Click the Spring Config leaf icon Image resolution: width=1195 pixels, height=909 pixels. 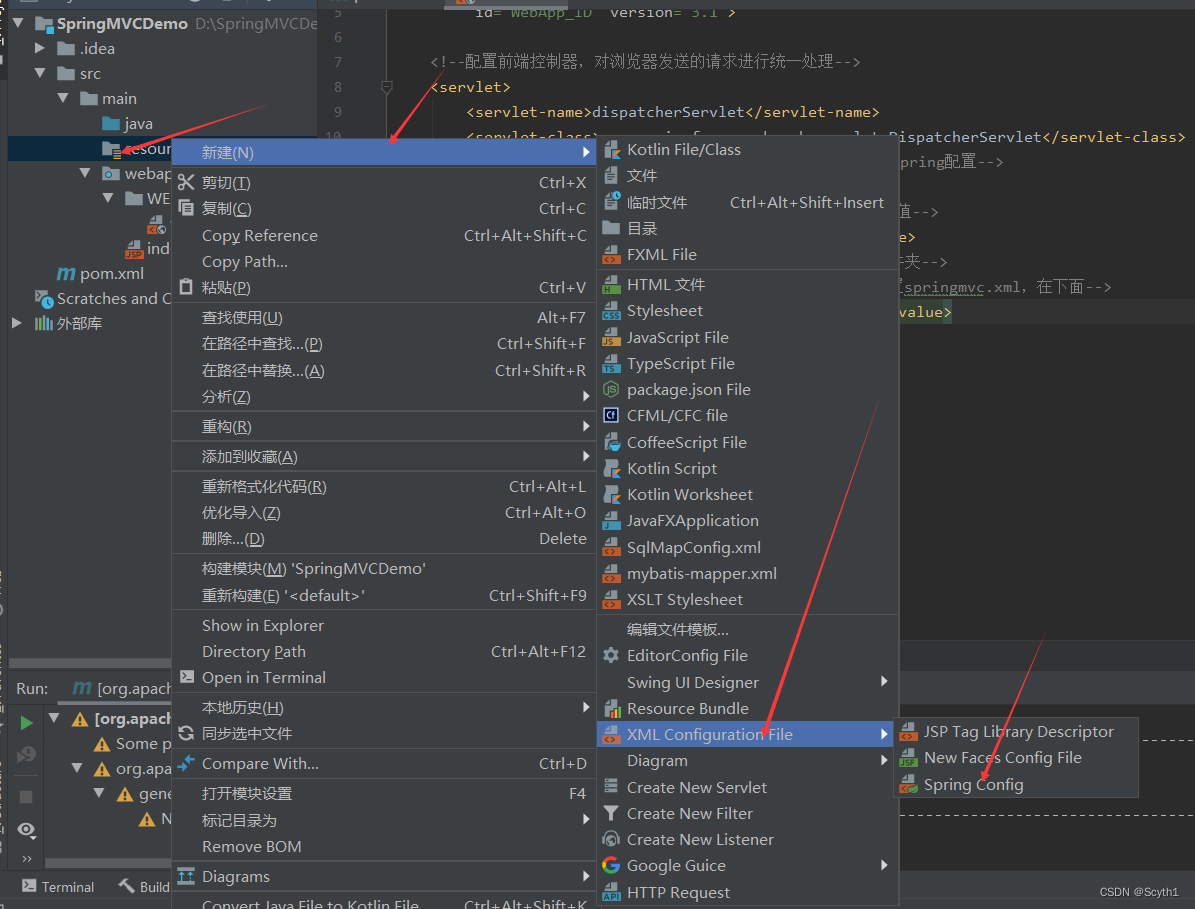click(x=908, y=785)
